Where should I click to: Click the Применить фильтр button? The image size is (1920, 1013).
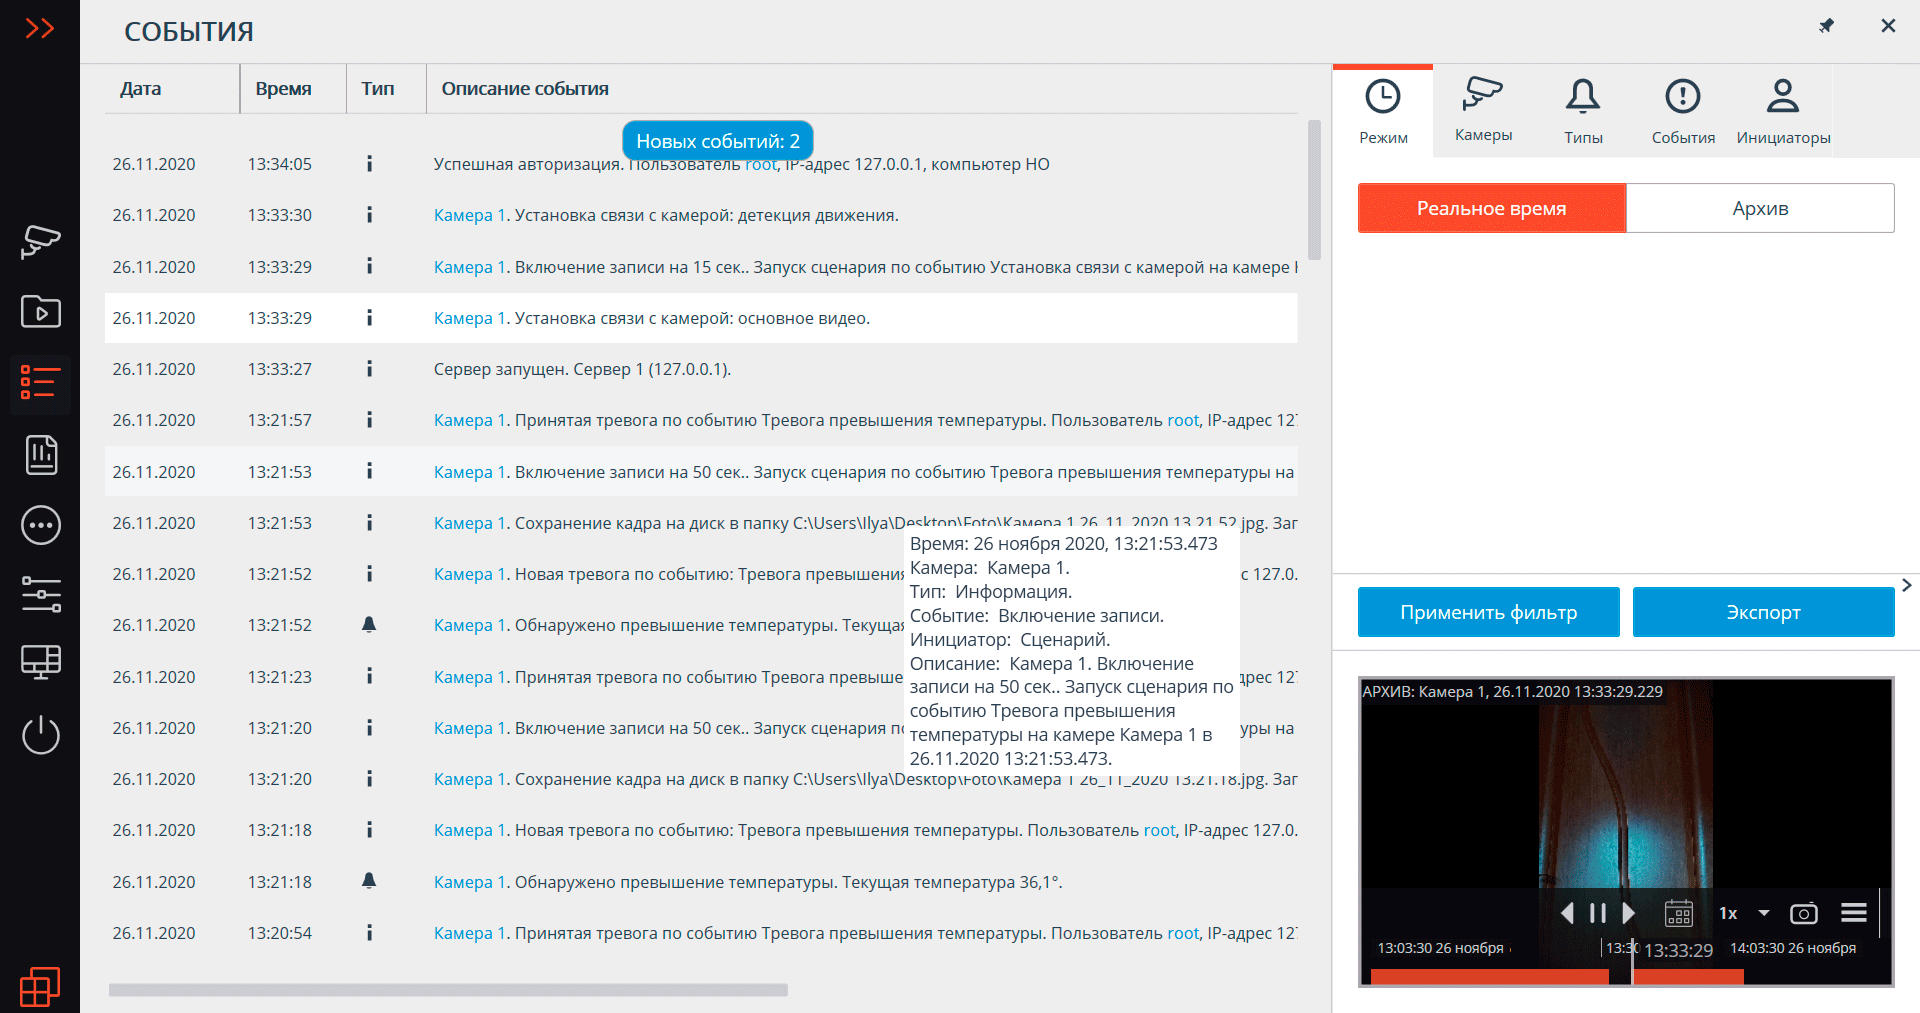[1488, 612]
